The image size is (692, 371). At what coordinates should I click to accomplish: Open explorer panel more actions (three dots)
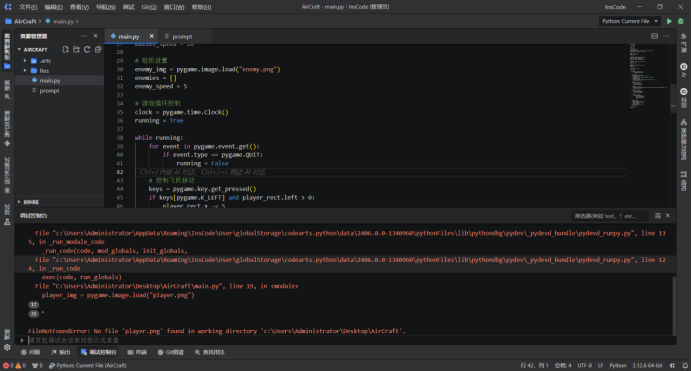[84, 36]
